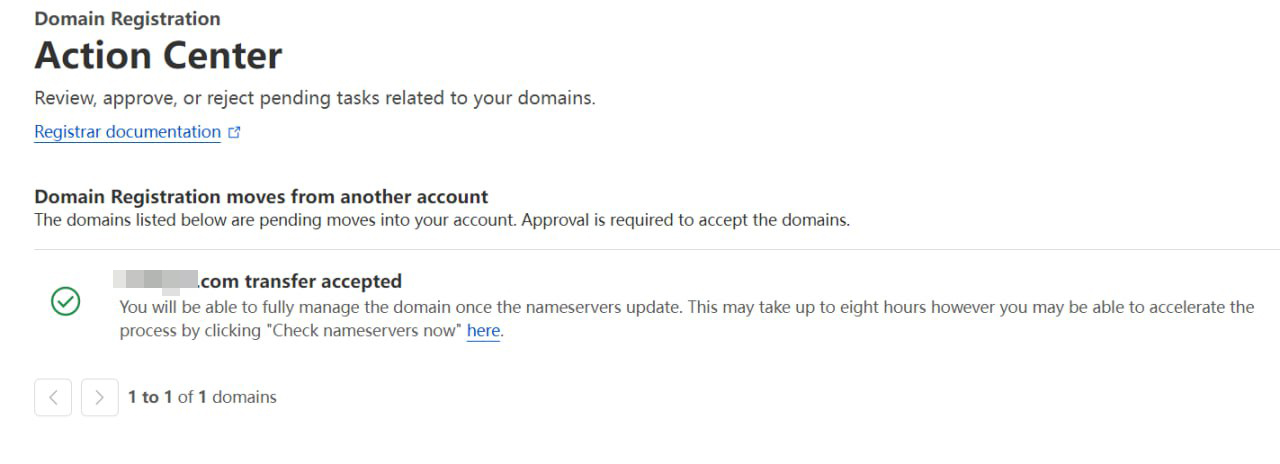Go to next page with right chevron

coord(99,397)
